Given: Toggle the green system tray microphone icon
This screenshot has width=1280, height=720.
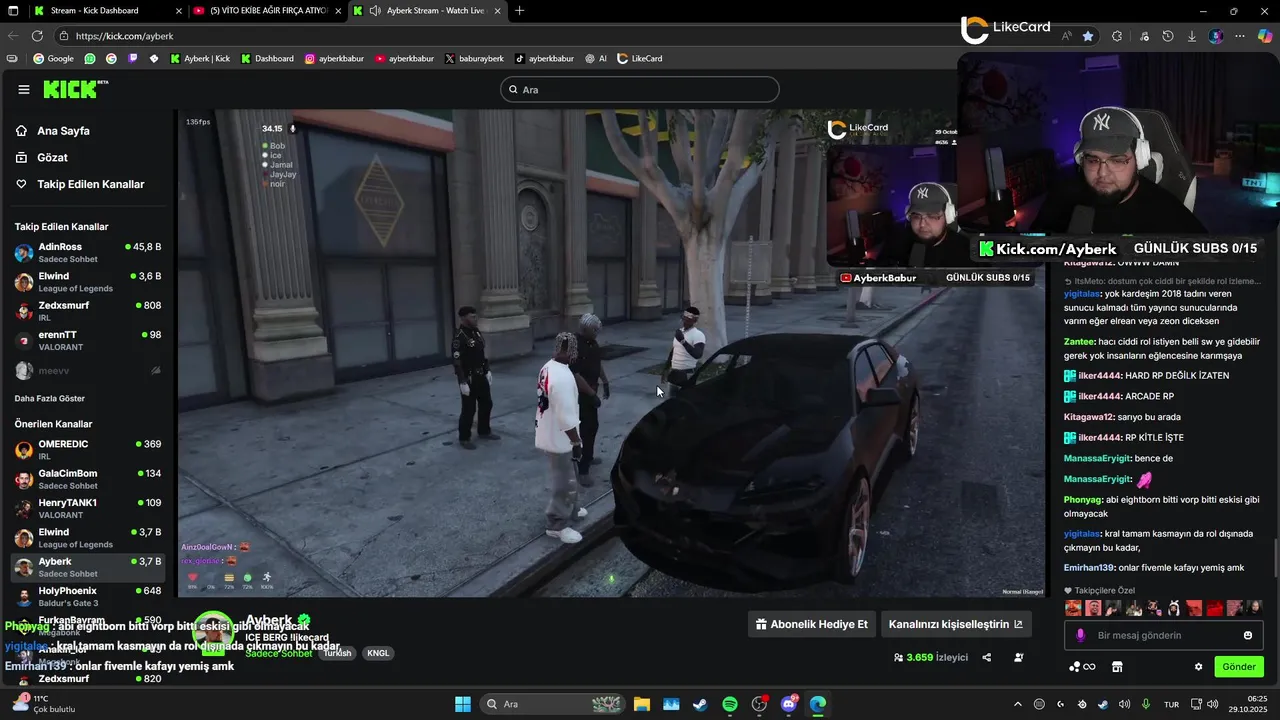Looking at the screenshot, I should (x=1146, y=704).
